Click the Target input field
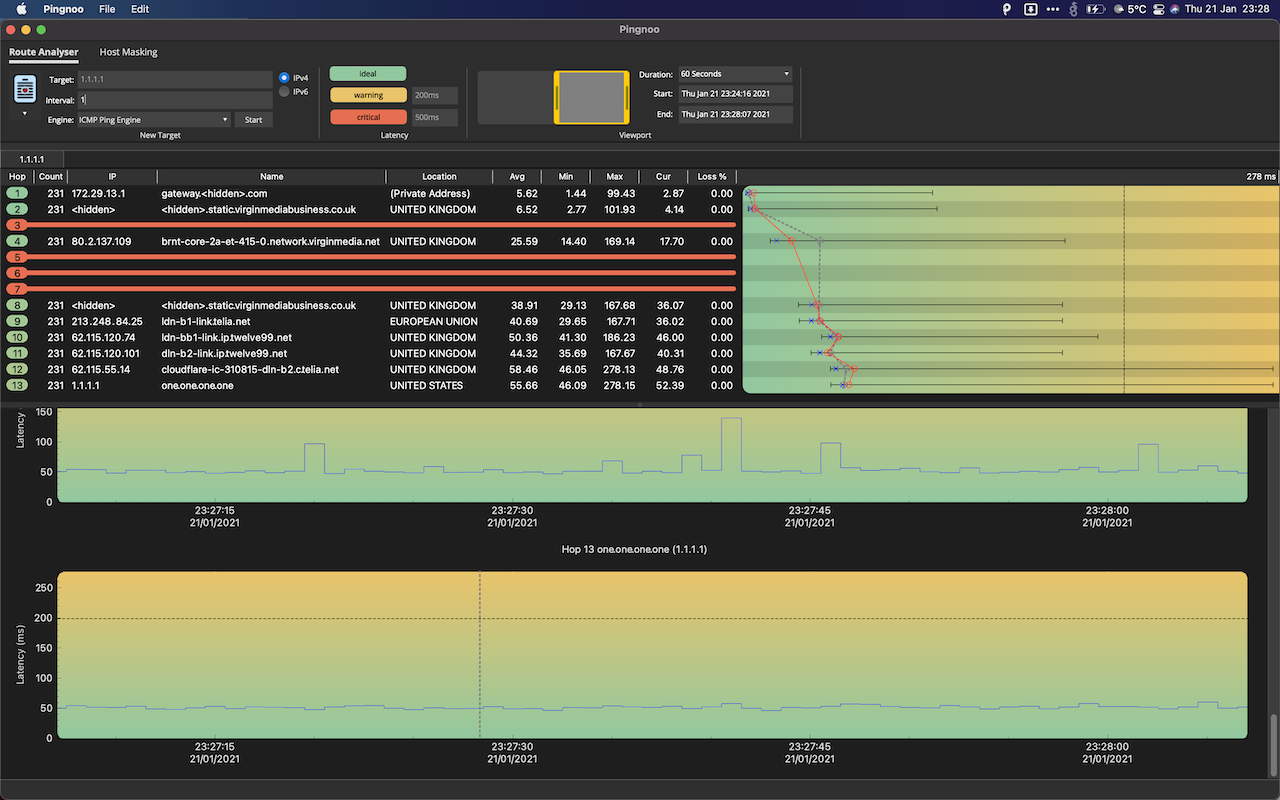This screenshot has width=1280, height=800. (x=175, y=79)
